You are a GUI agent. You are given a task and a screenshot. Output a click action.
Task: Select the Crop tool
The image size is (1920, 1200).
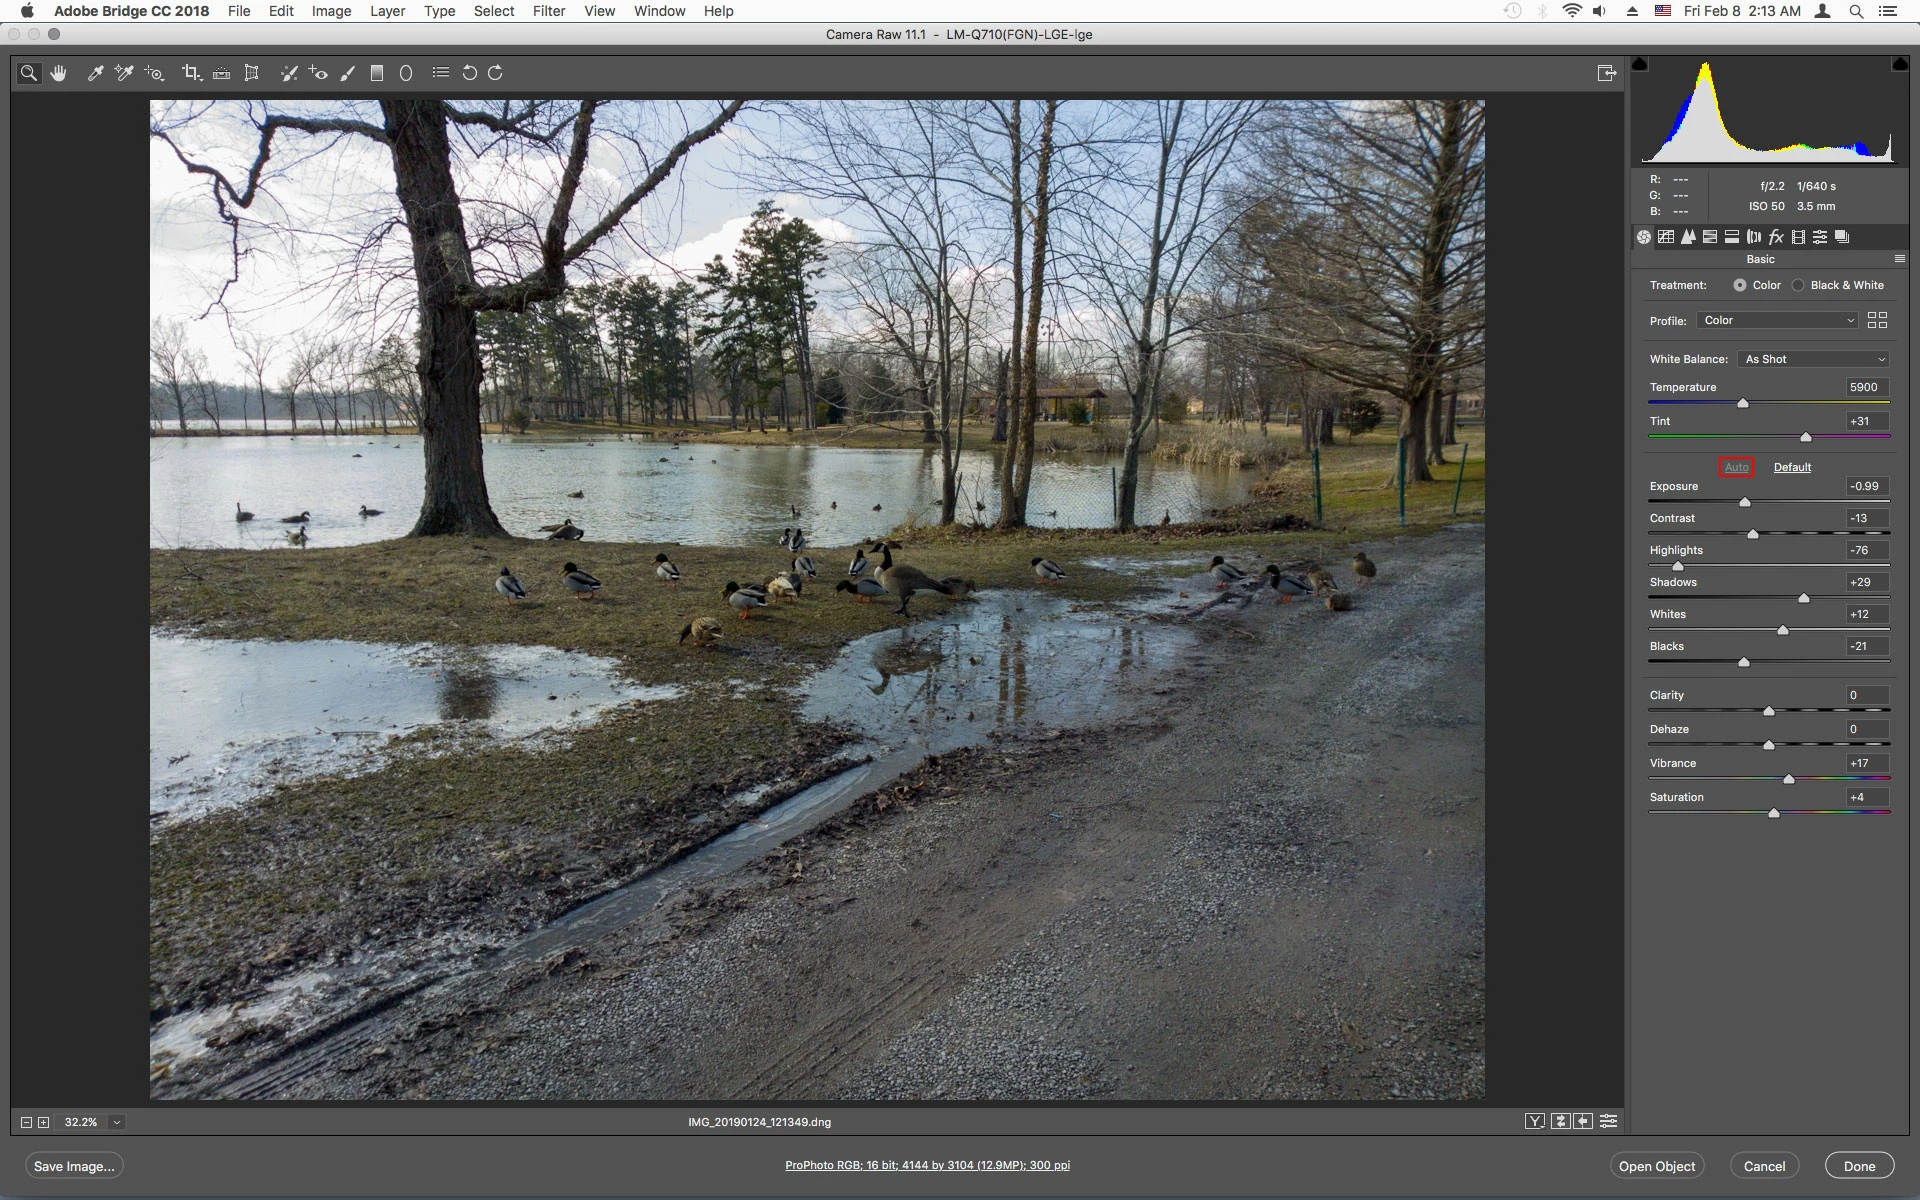coord(190,73)
